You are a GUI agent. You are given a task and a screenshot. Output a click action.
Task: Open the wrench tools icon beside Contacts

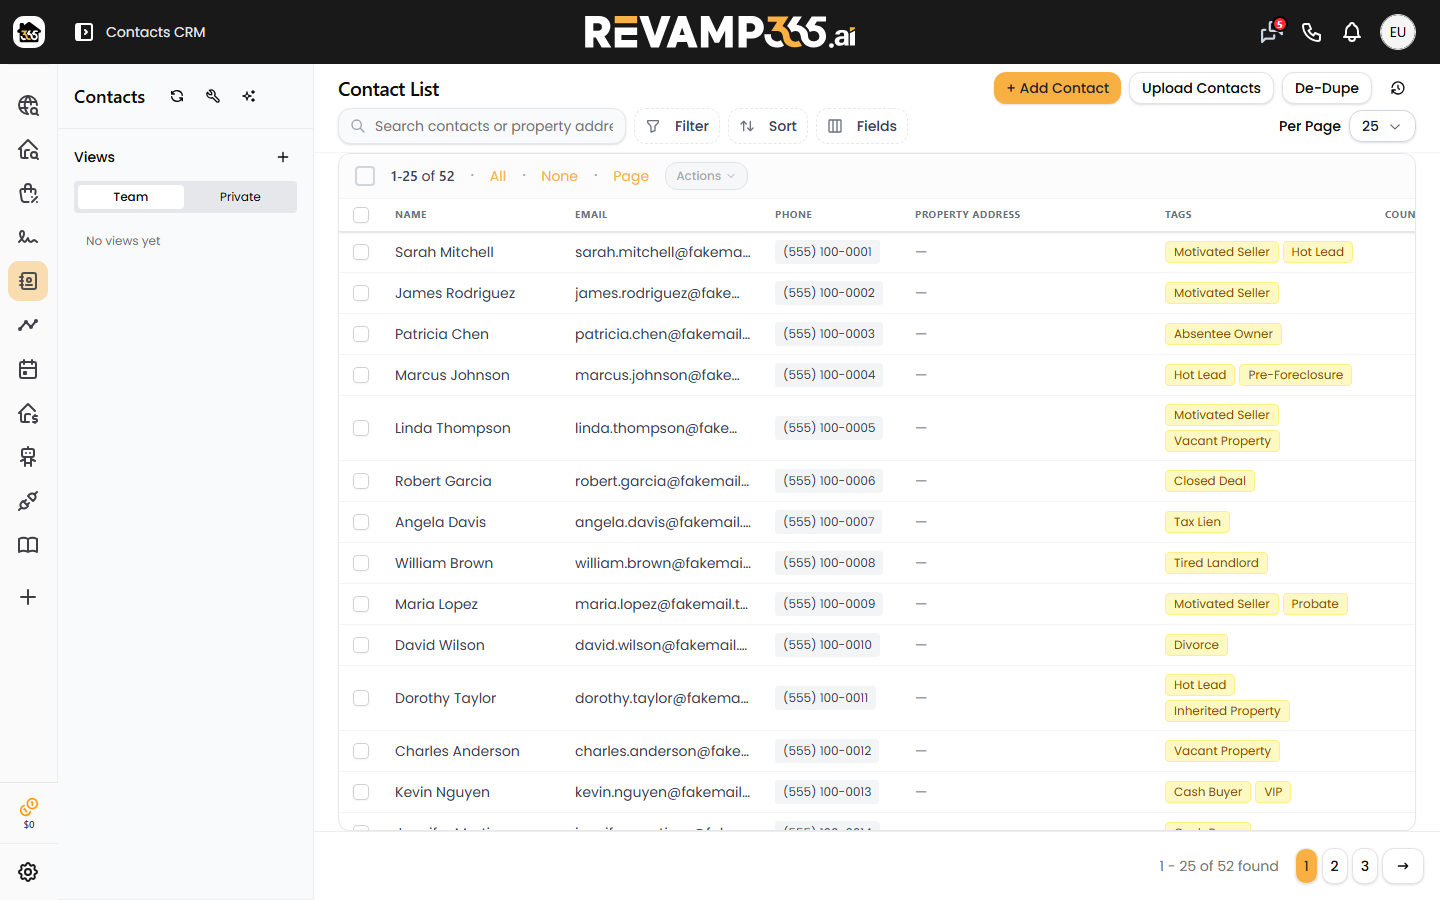pos(213,96)
